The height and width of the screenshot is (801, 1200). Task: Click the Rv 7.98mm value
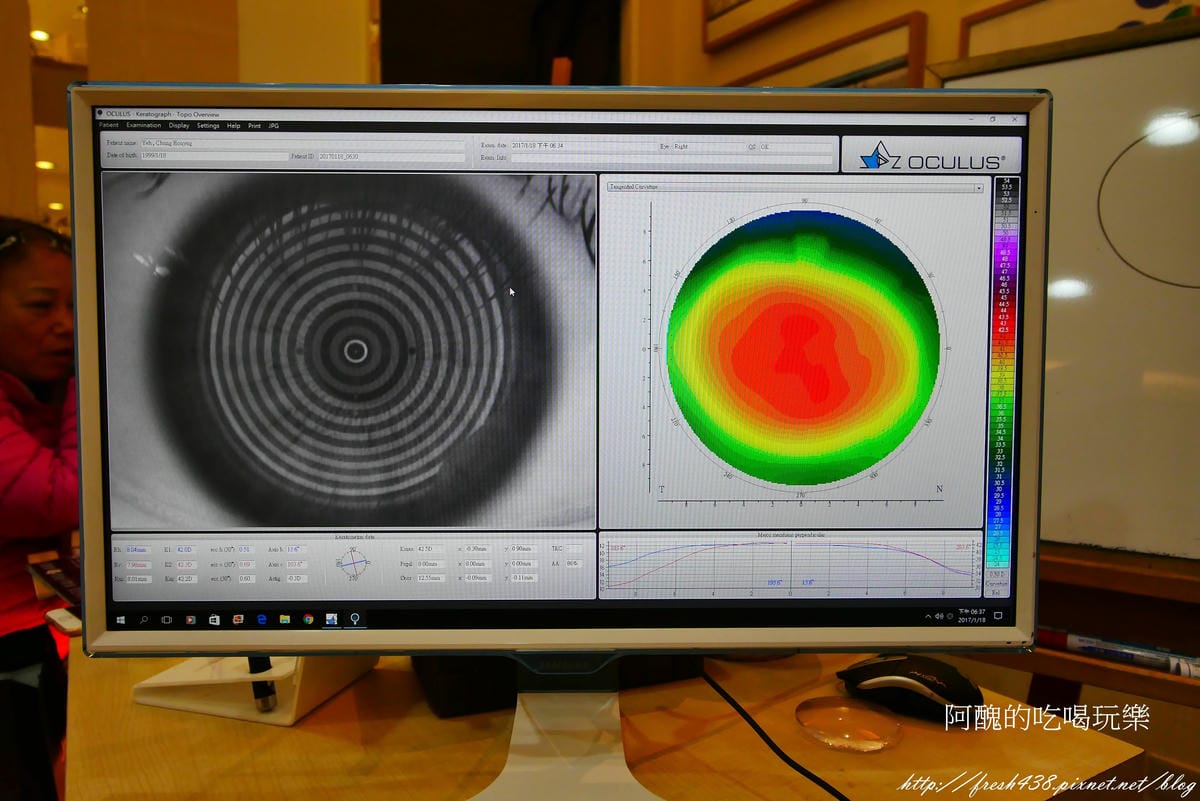138,565
